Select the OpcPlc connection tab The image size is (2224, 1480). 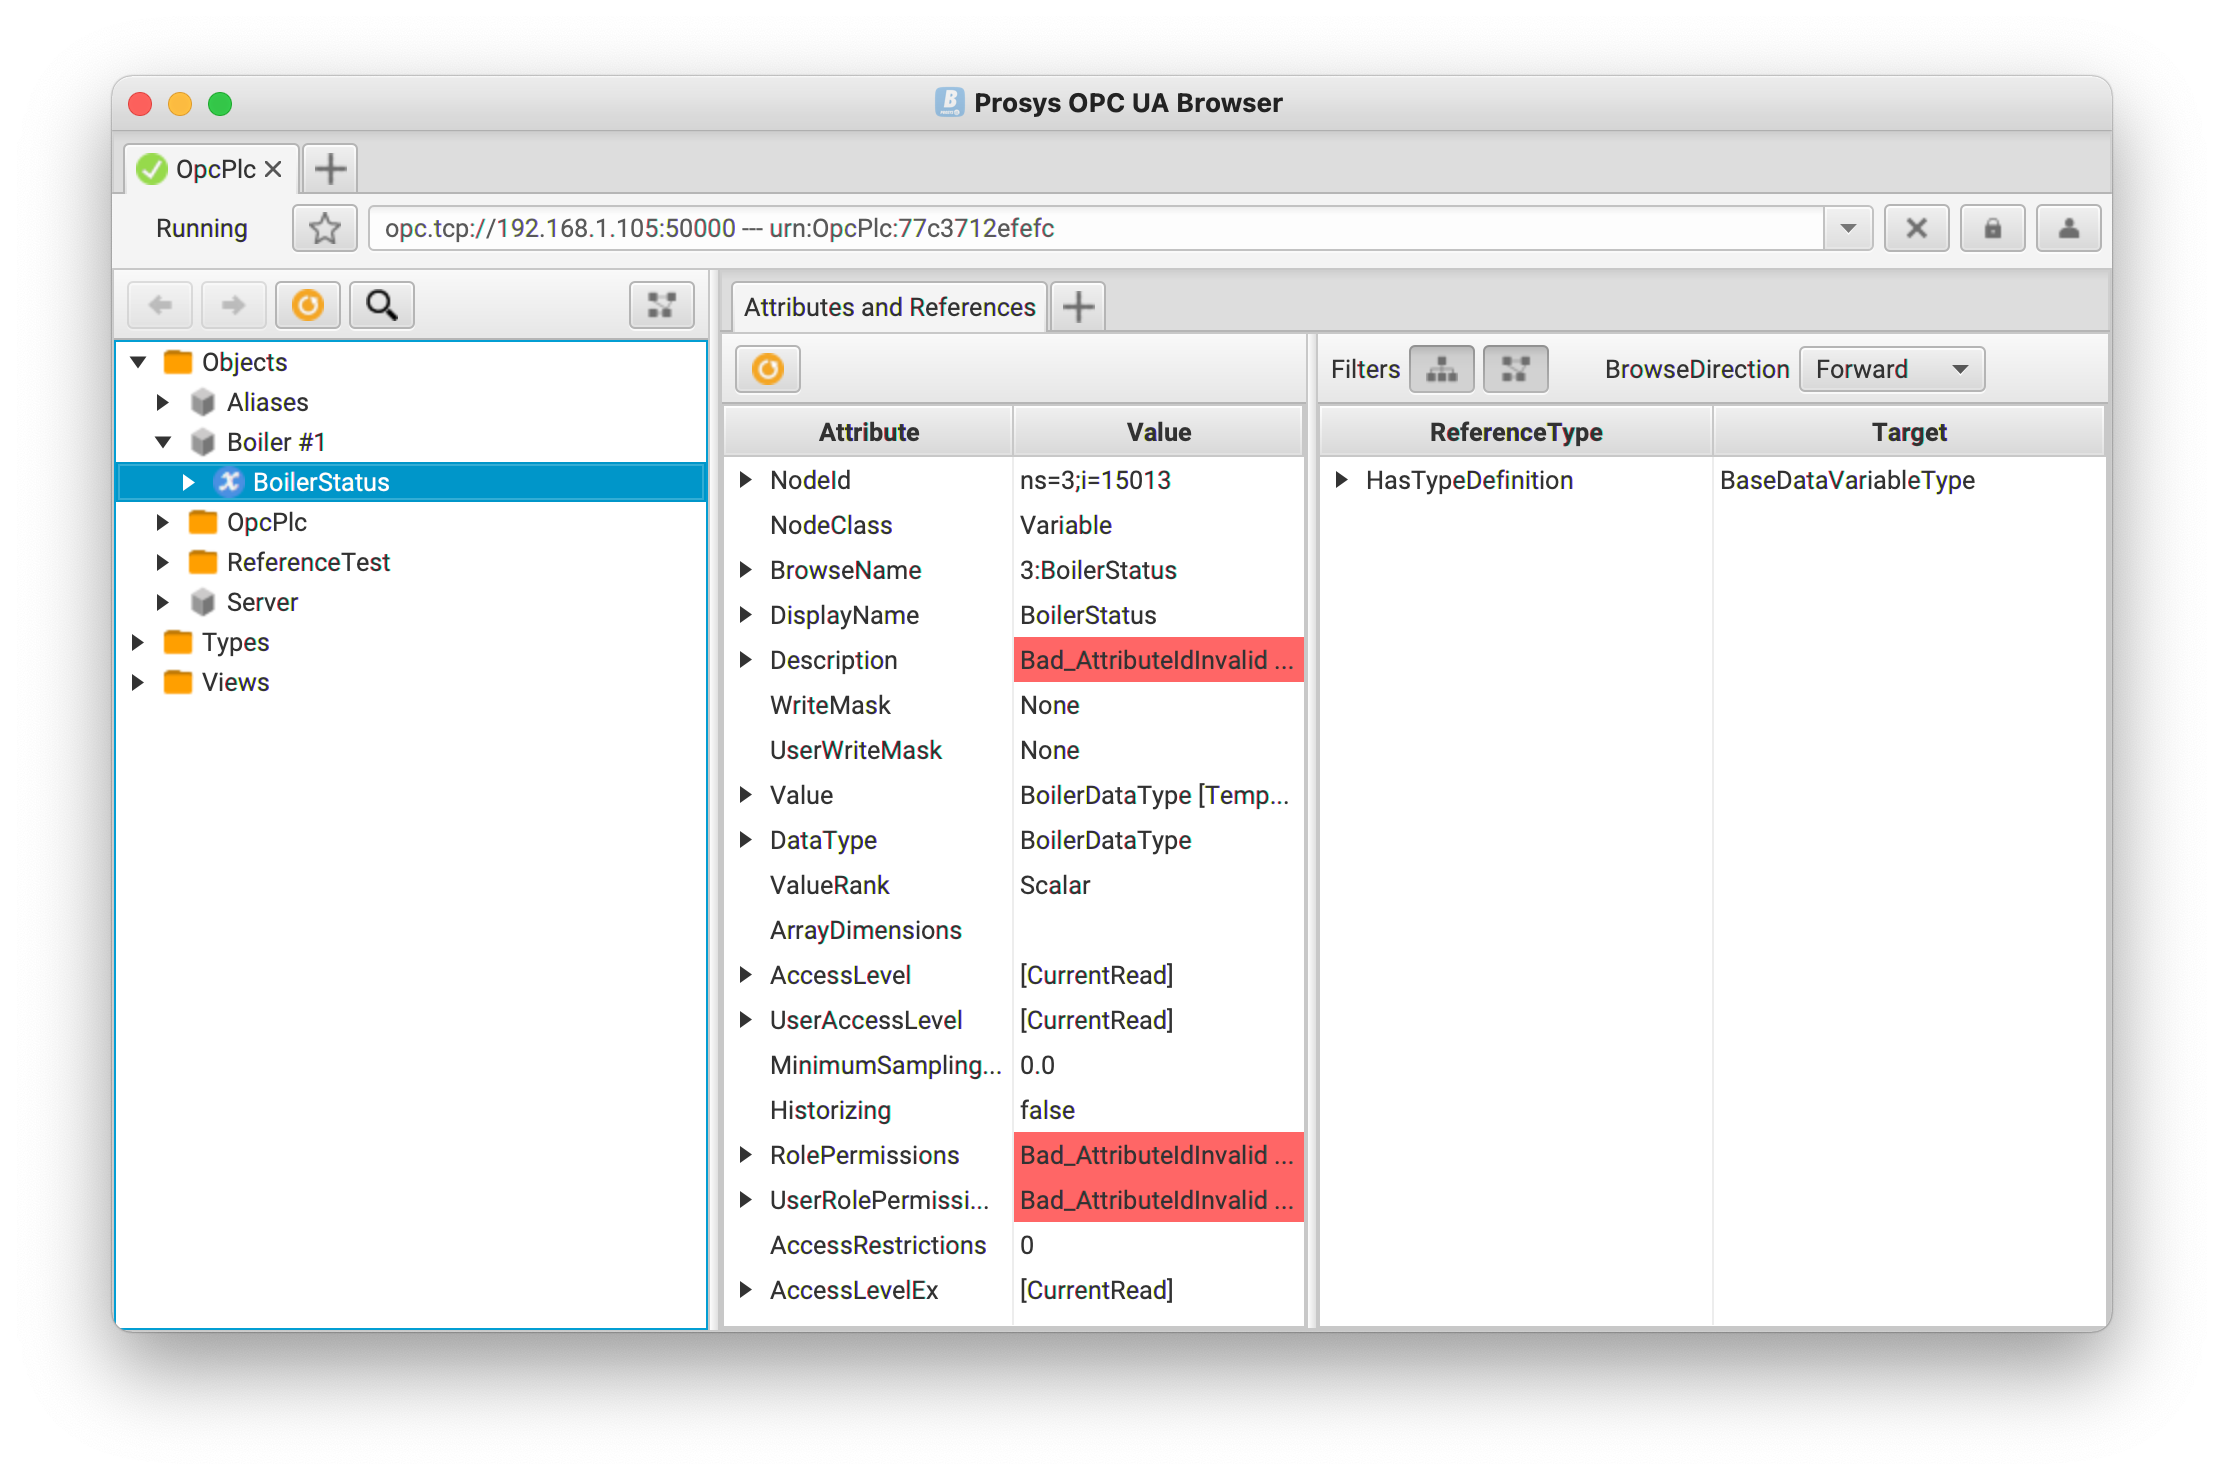pos(214,169)
